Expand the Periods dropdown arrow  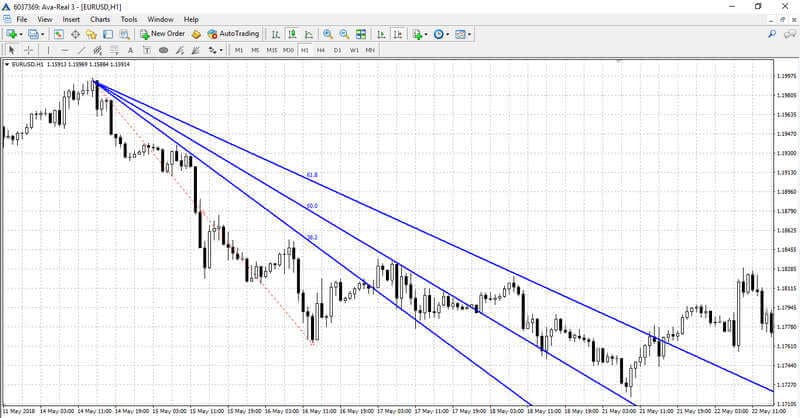click(447, 35)
